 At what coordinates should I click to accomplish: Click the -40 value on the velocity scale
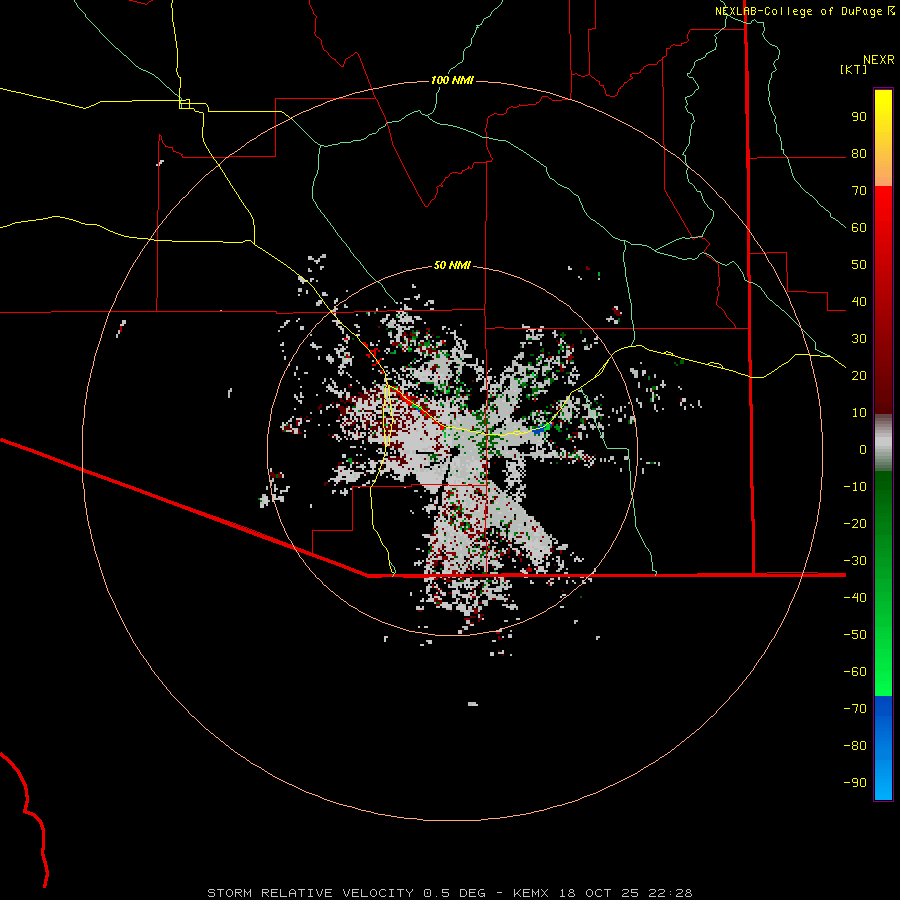tap(855, 598)
